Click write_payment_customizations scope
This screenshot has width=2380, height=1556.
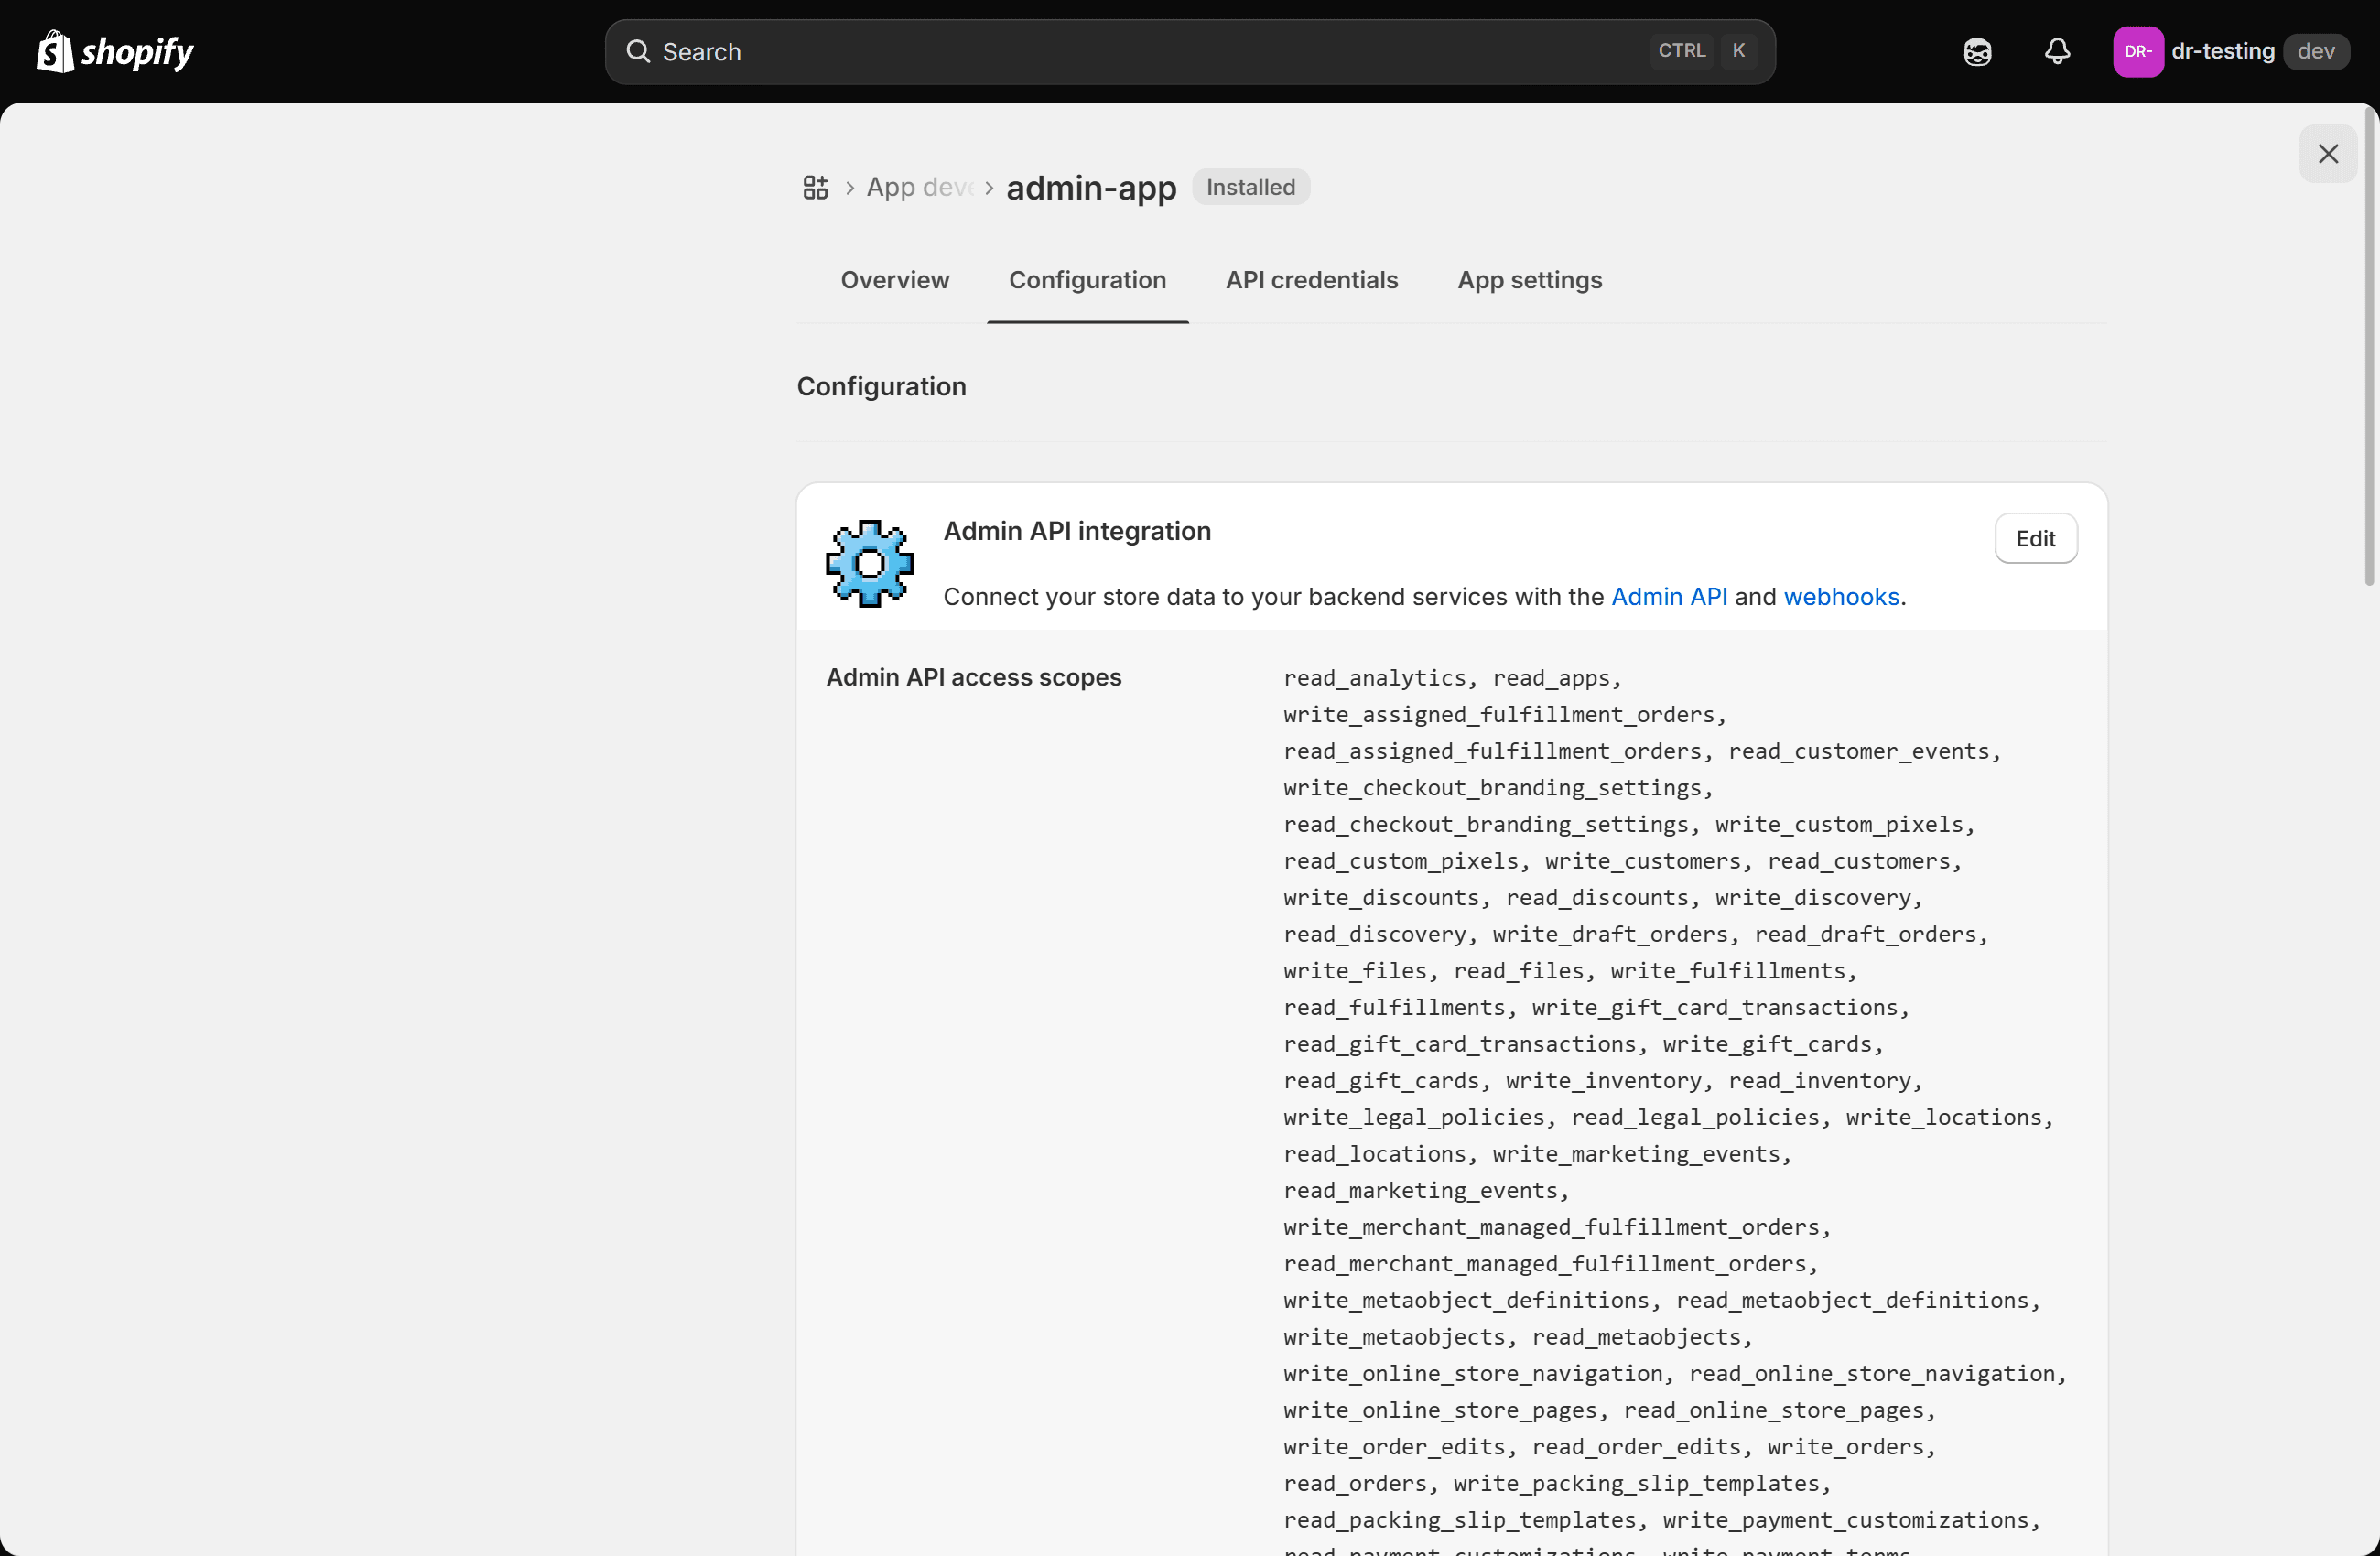pos(1845,1520)
